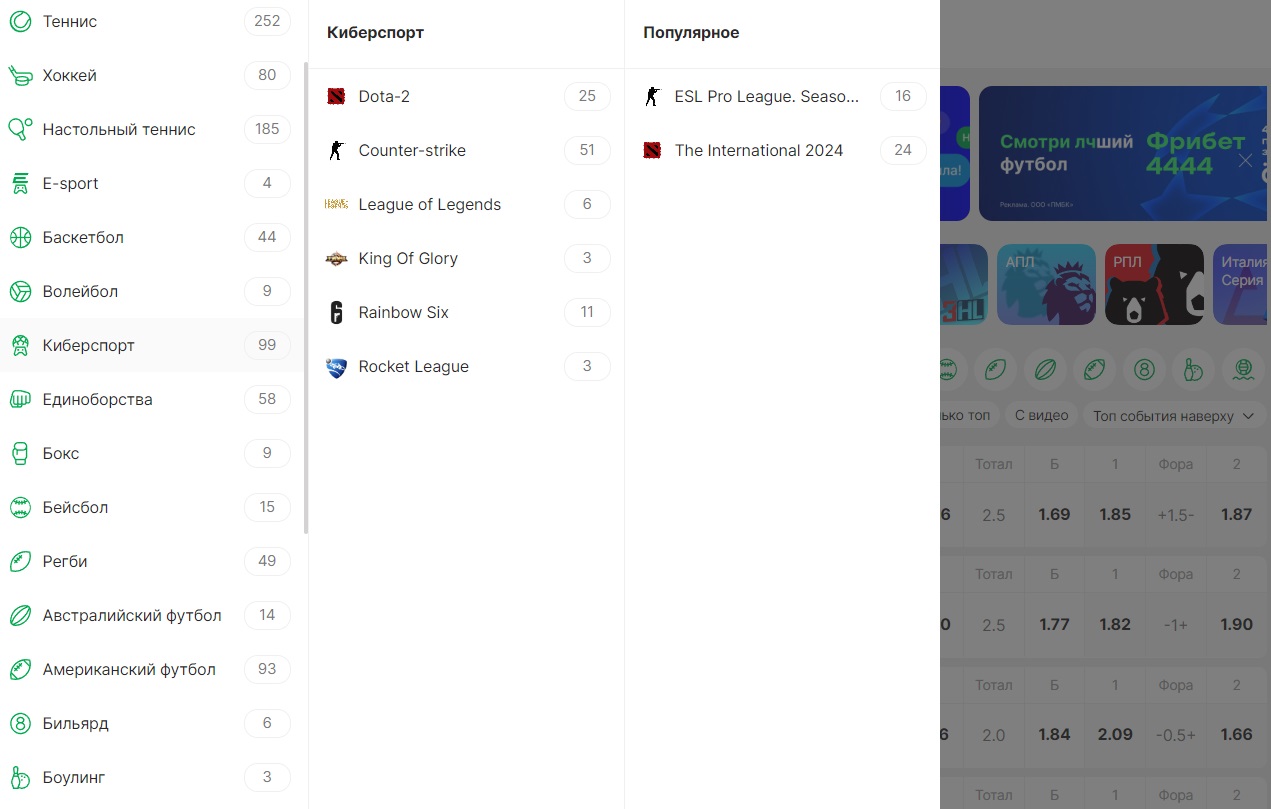1271x809 pixels.
Task: Click the Боулинг category label
Action: 74,777
